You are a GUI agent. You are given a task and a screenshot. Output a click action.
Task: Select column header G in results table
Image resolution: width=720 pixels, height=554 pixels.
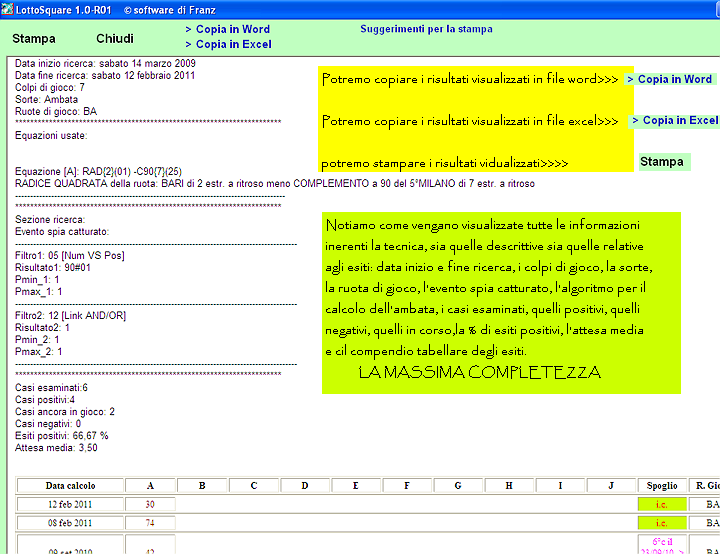click(x=458, y=486)
